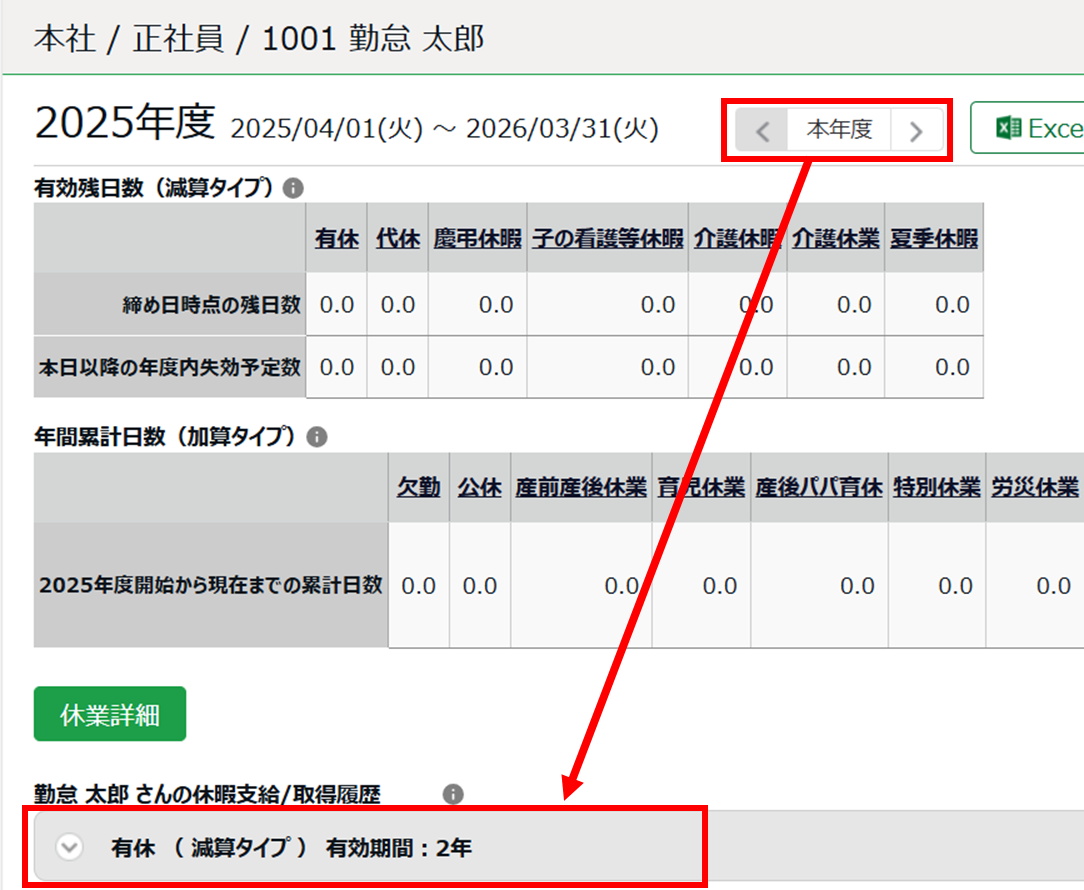The image size is (1084, 890).
Task: Click the 有休（減算タイプ）有効期間：2年 row
Action: [x=559, y=847]
